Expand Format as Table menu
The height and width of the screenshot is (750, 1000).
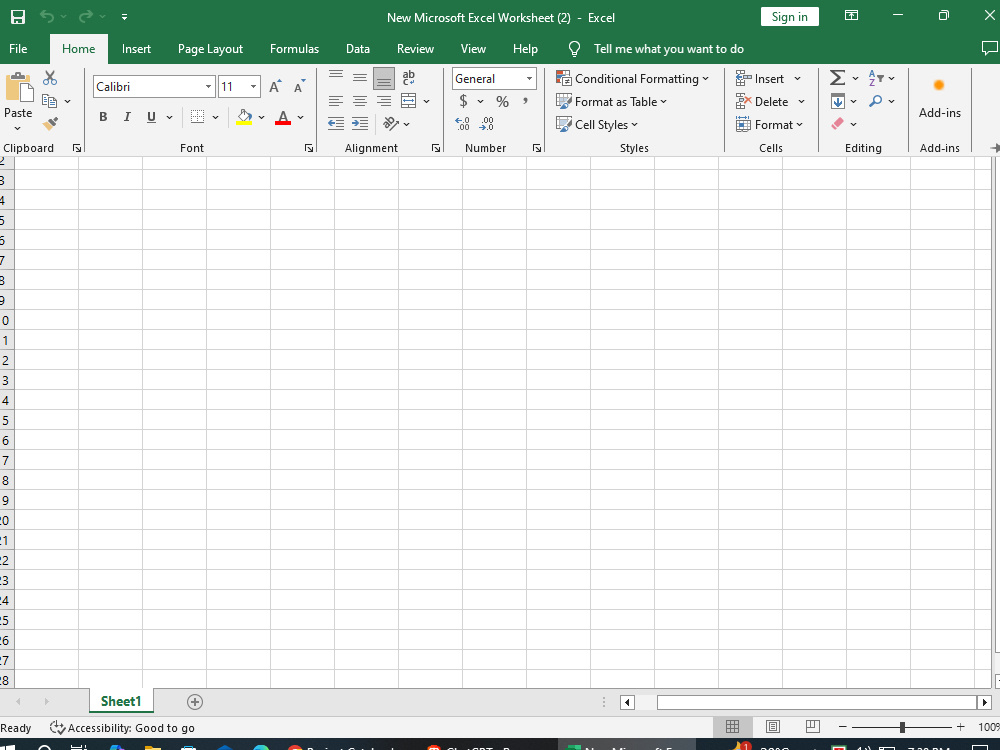coord(611,101)
